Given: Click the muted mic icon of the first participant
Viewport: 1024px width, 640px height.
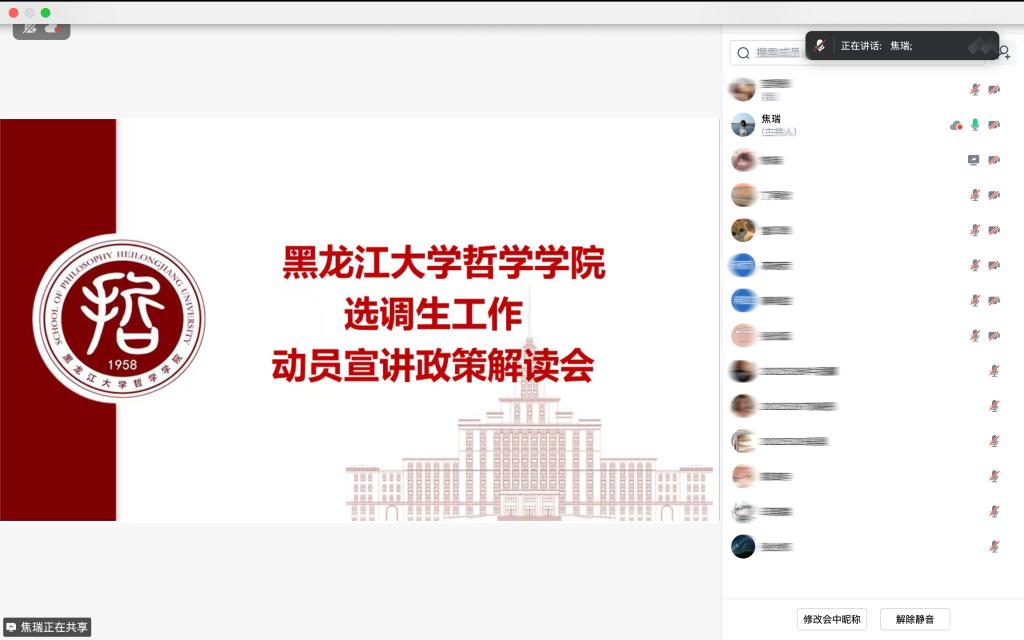Looking at the screenshot, I should (975, 90).
